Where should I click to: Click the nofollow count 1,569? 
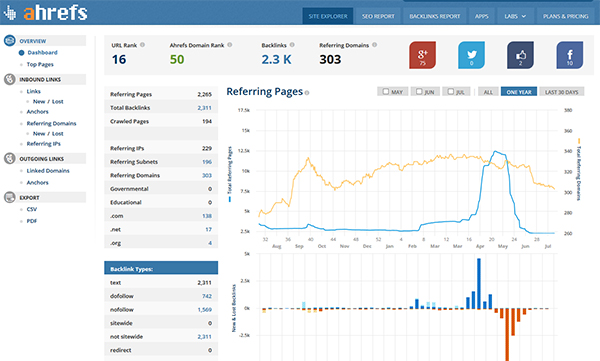pyautogui.click(x=204, y=310)
